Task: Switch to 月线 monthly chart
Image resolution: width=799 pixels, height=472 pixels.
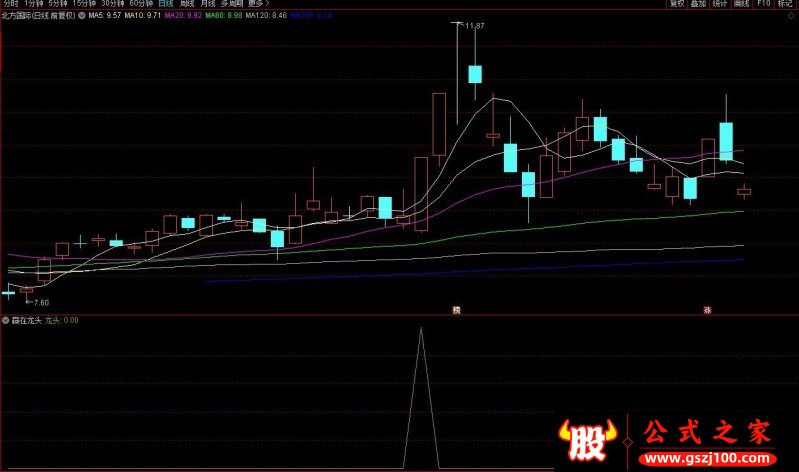Action: pos(207,4)
